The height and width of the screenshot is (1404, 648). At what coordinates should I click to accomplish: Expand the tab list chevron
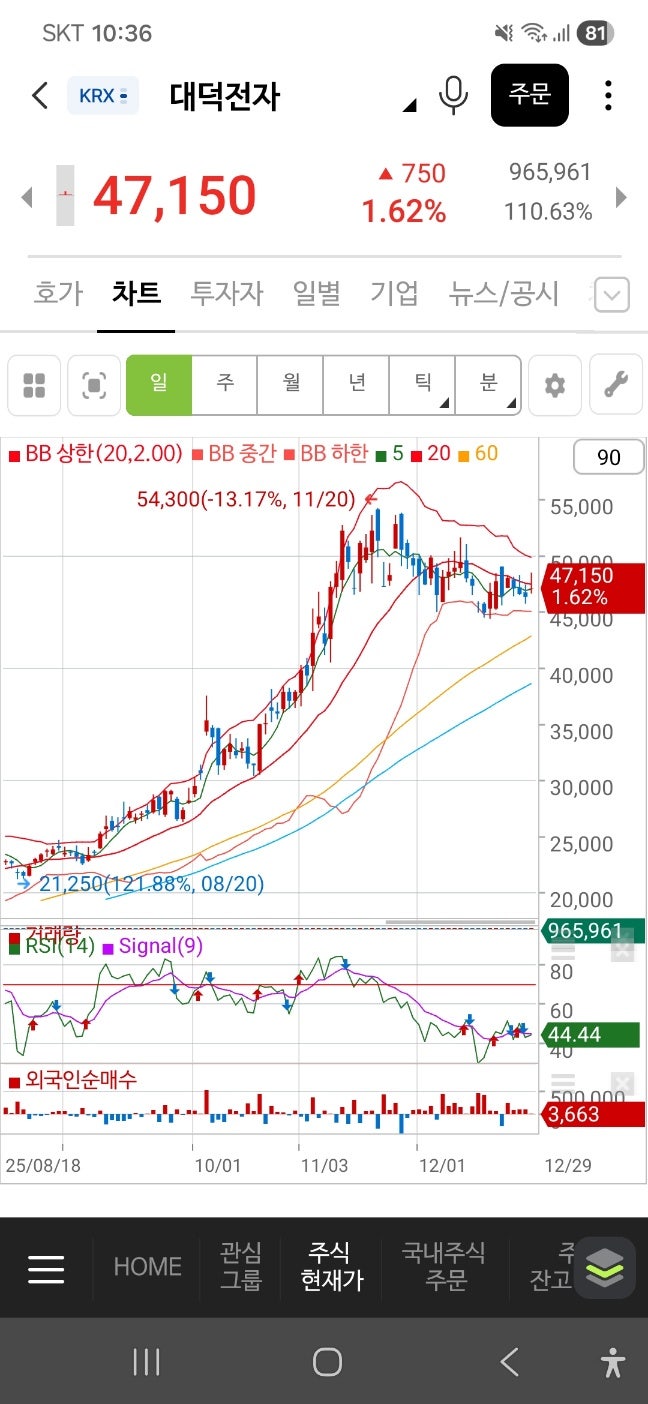tap(612, 295)
